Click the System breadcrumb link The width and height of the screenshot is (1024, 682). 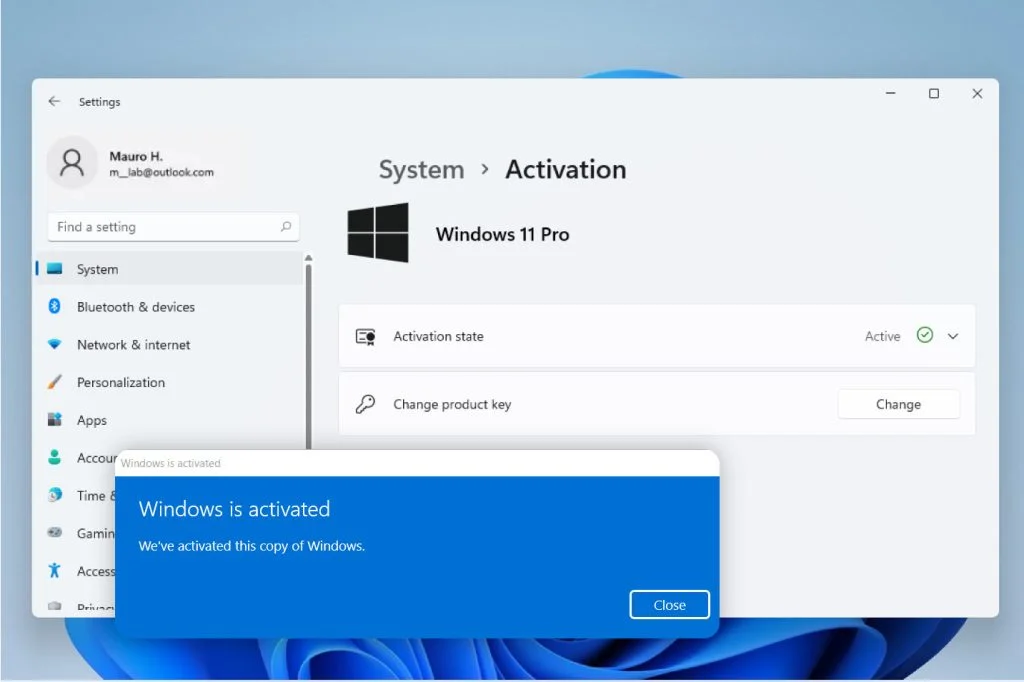pyautogui.click(x=421, y=169)
